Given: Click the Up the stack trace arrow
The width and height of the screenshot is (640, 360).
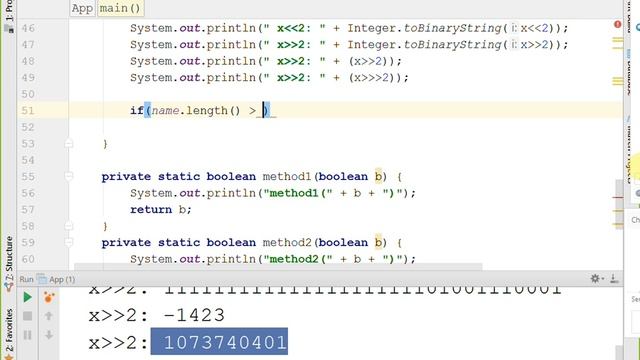Looking at the screenshot, I should pyautogui.click(x=49, y=316).
